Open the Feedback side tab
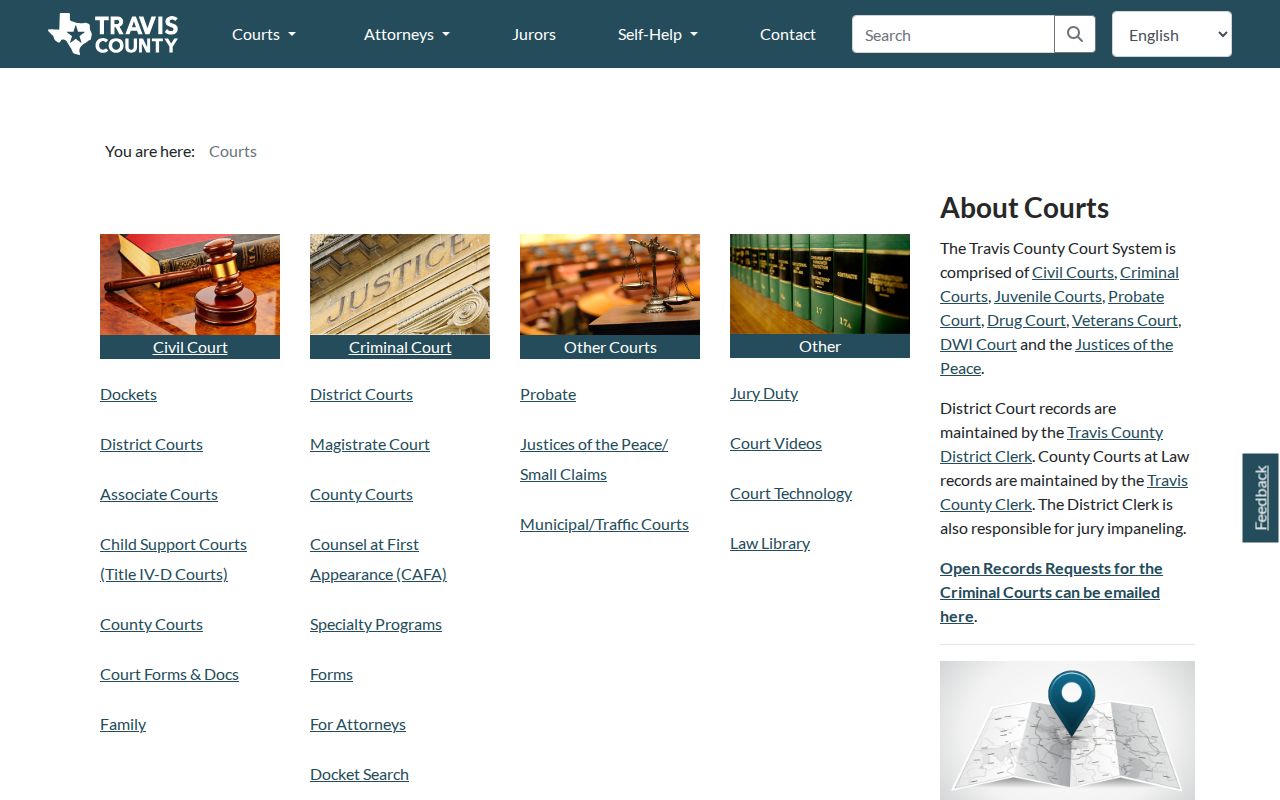 [1261, 498]
